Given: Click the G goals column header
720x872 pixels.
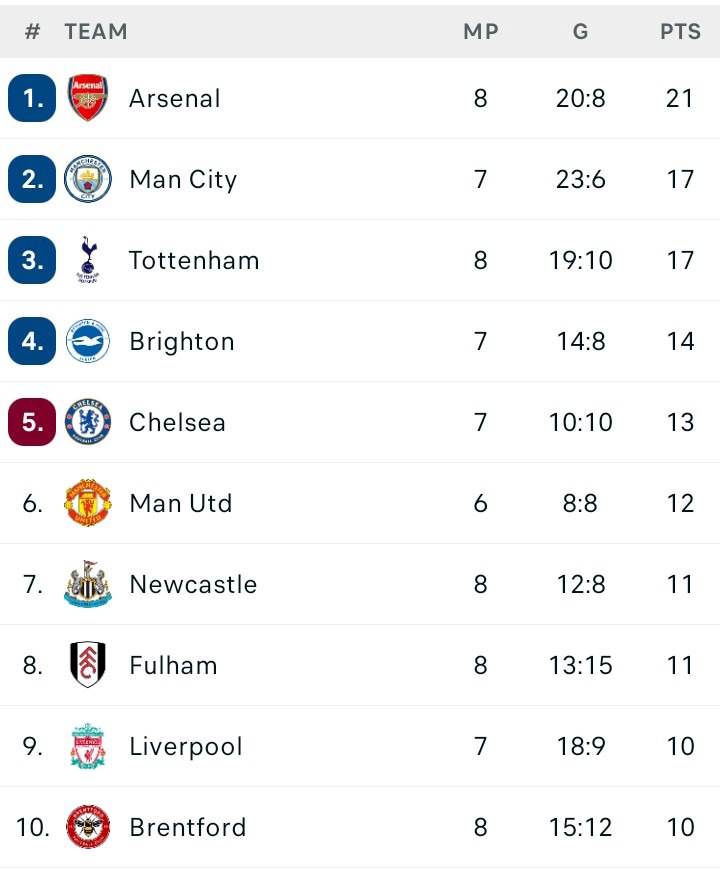Looking at the screenshot, I should 580,32.
